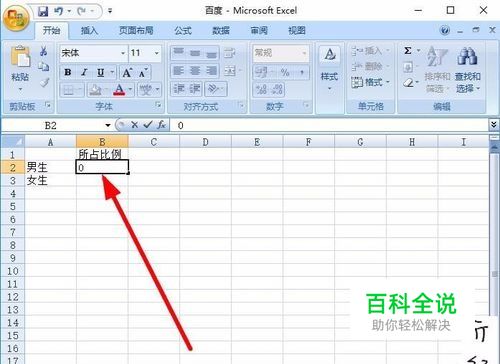Image resolution: width=500 pixels, height=364 pixels.
Task: Toggle italic formatting
Action: point(84,72)
